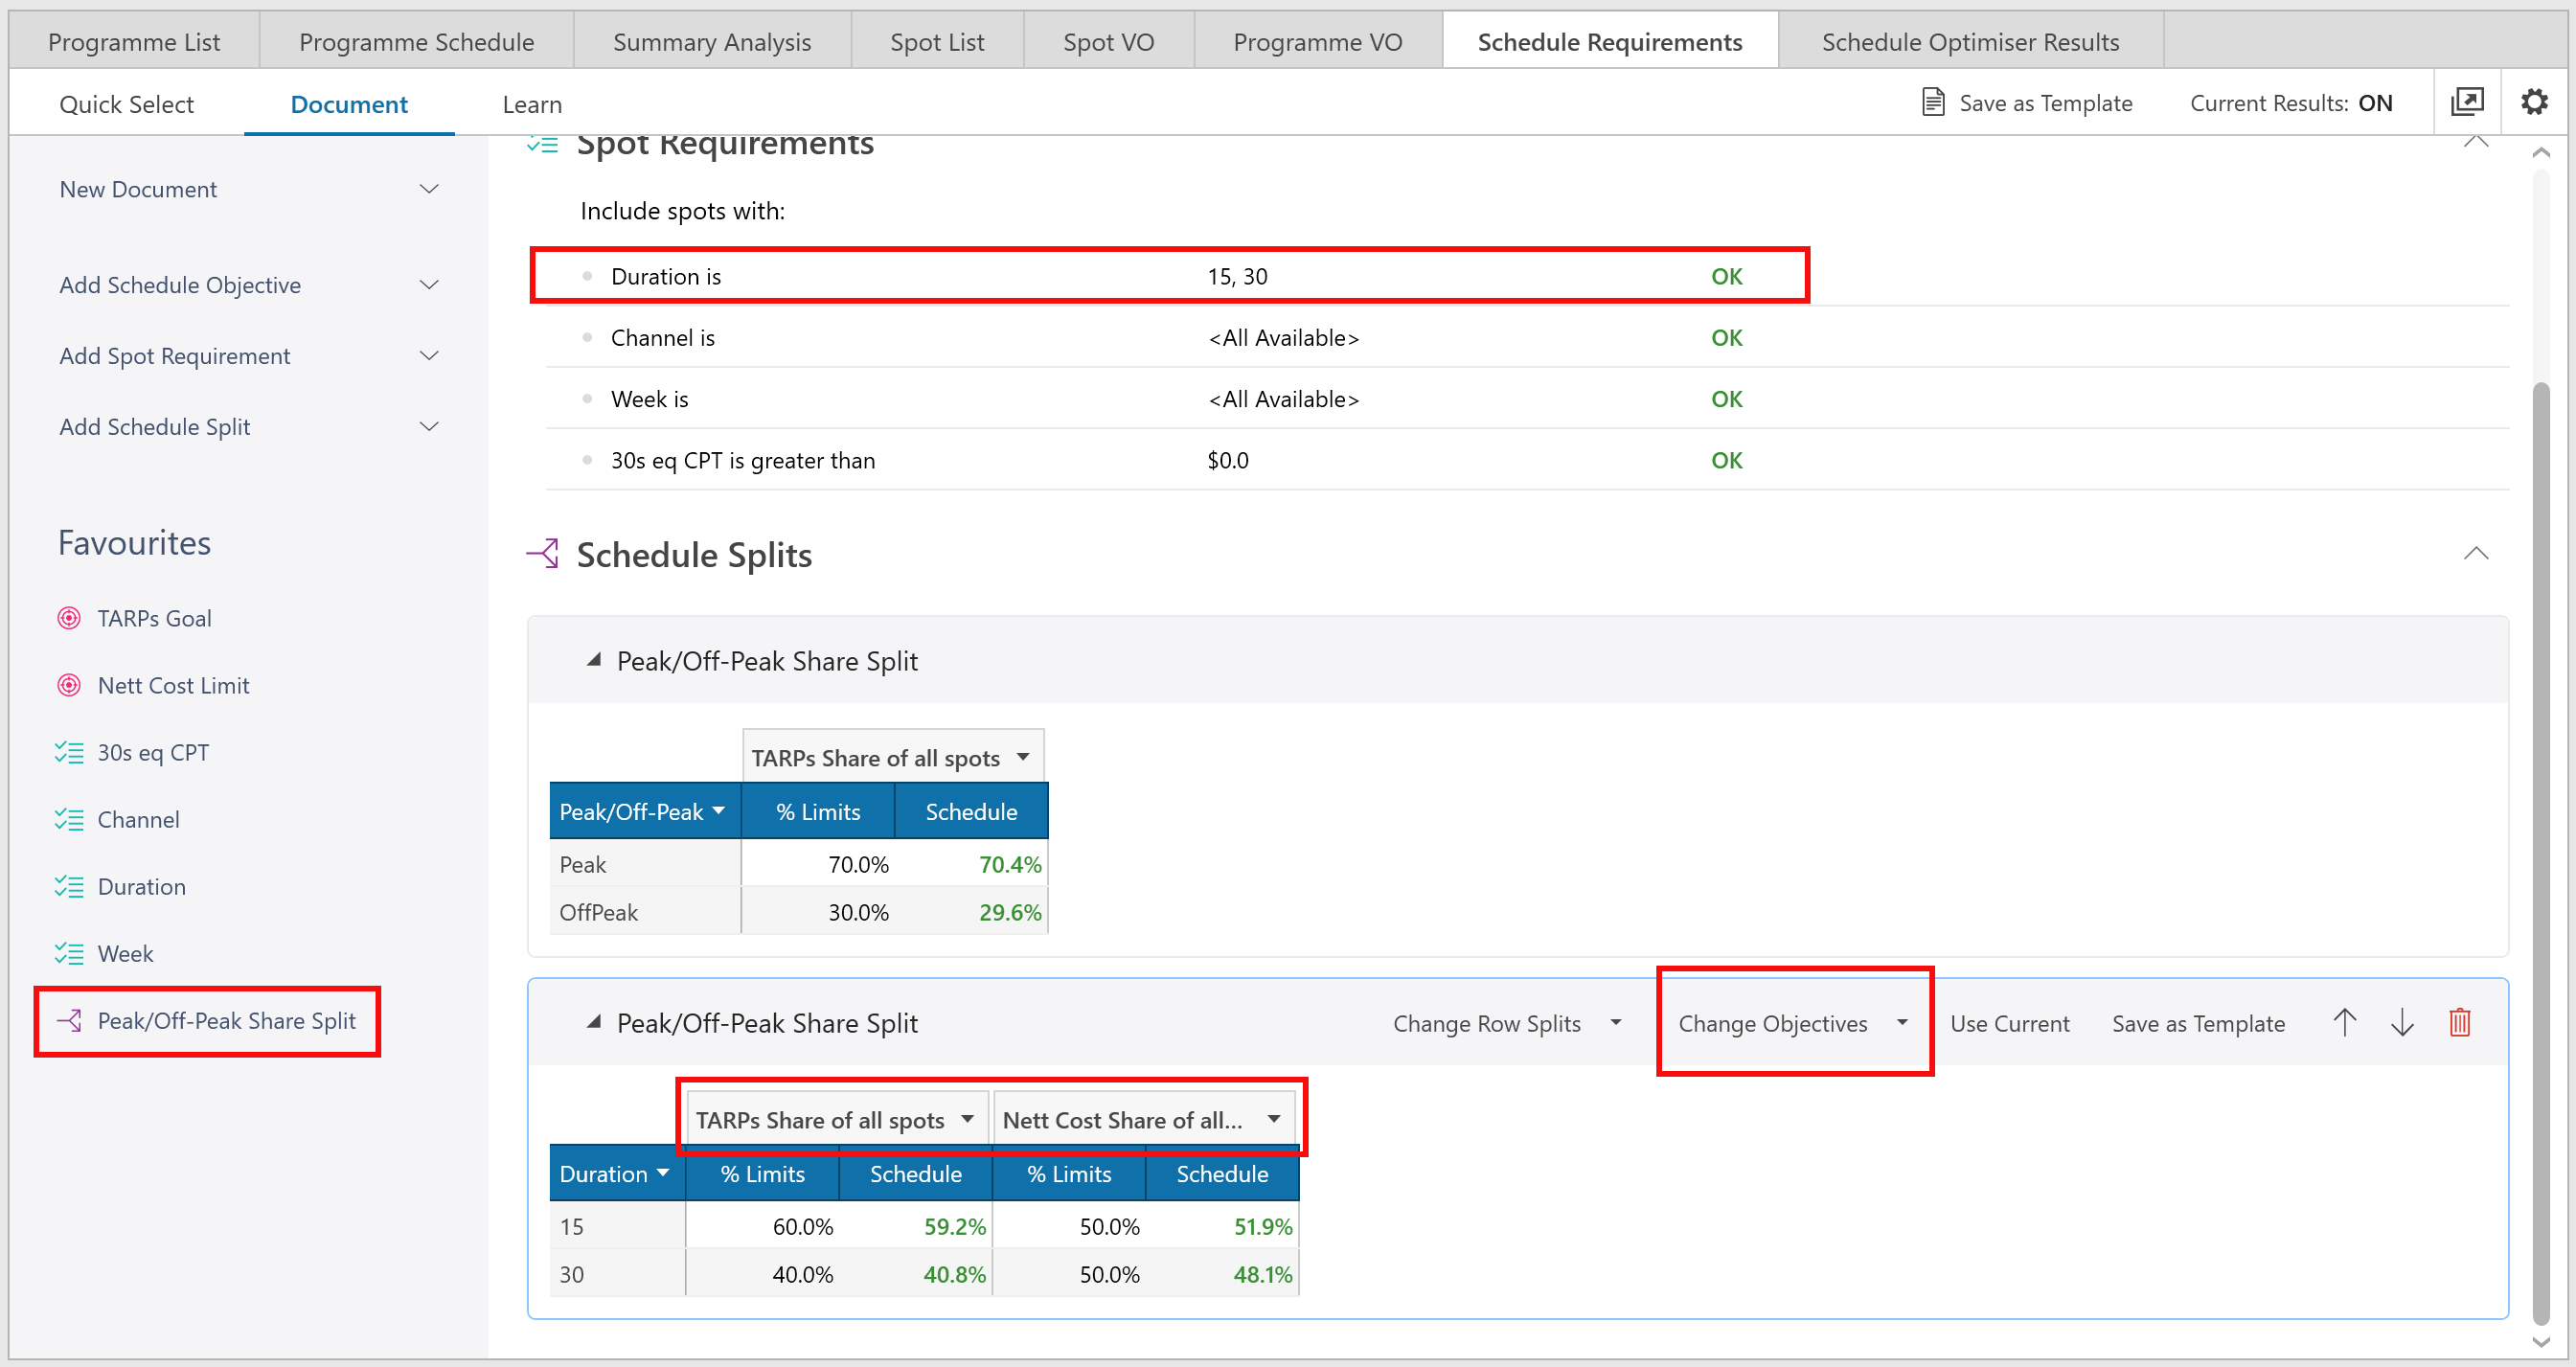Click 30s eq CPT favourite
The width and height of the screenshot is (2576, 1367).
(152, 752)
